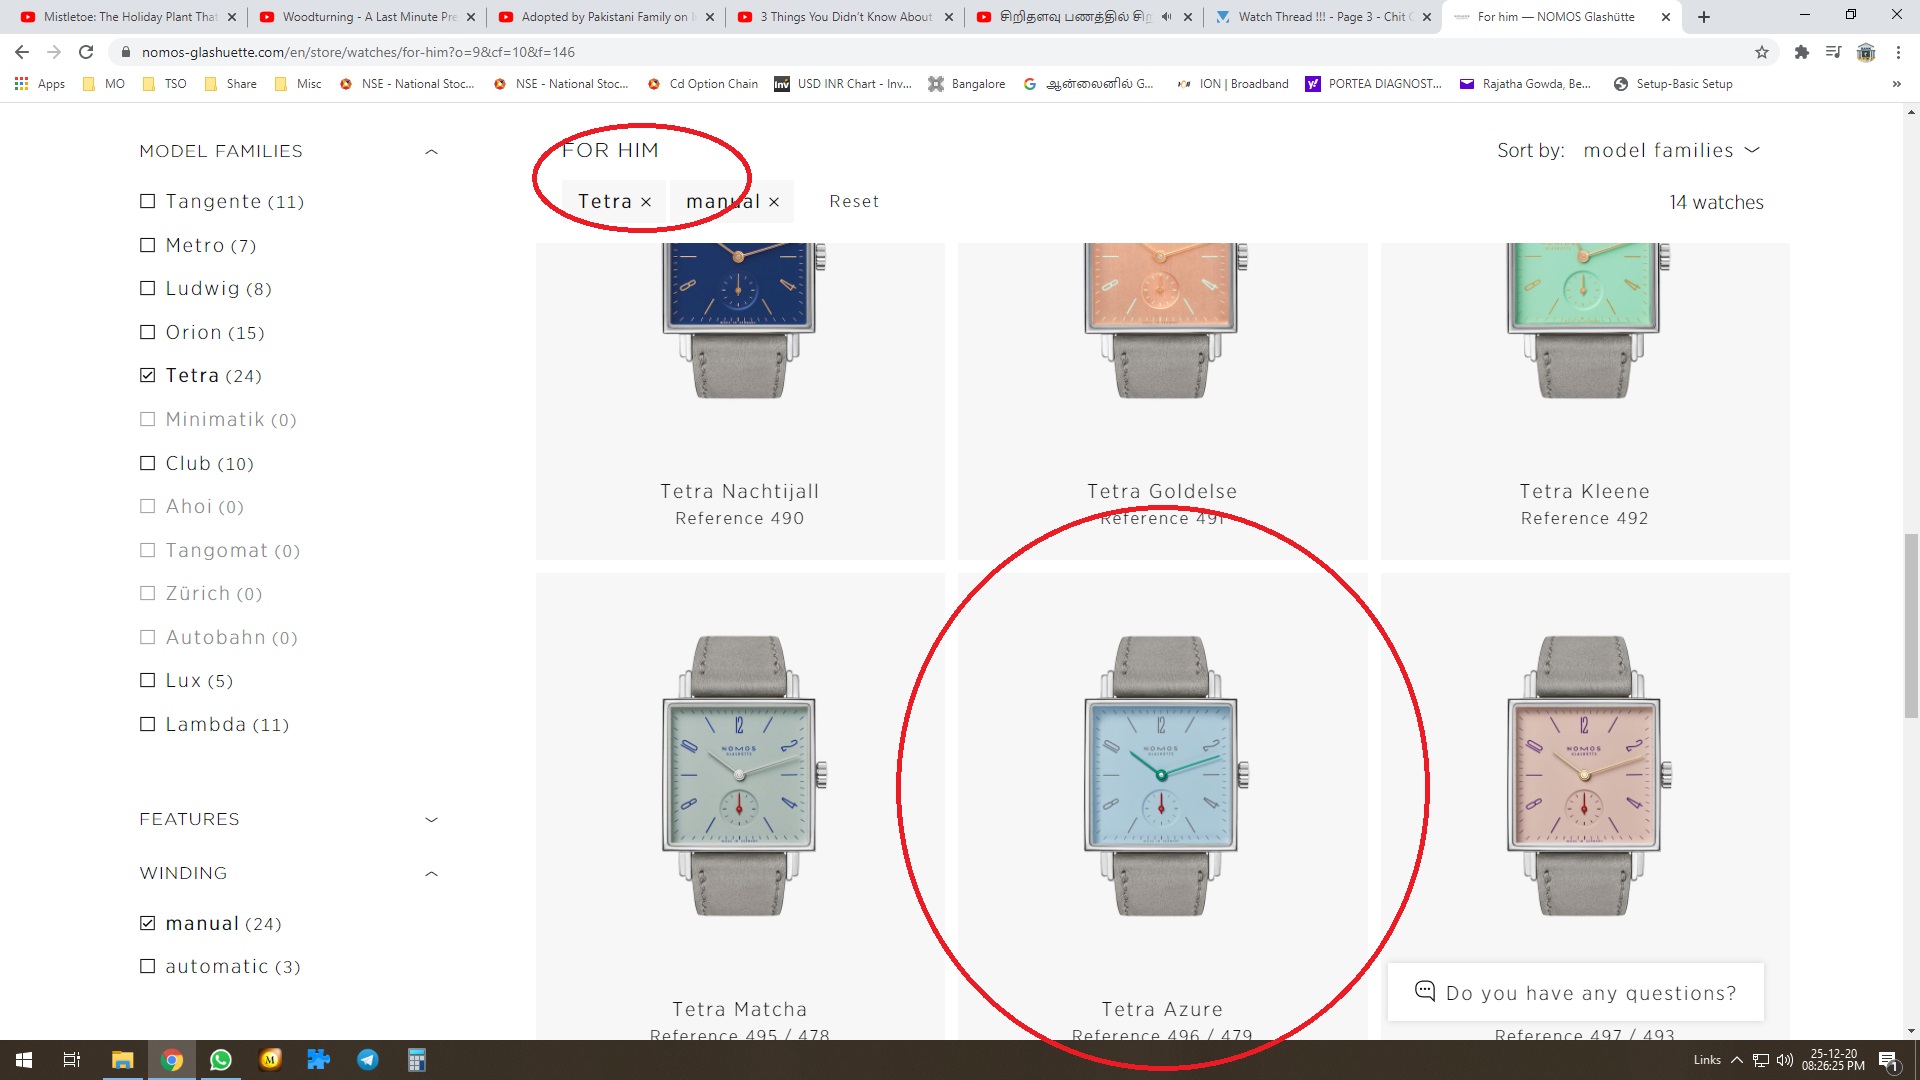Open Telegram from the taskbar
The width and height of the screenshot is (1920, 1080).
pos(368,1060)
